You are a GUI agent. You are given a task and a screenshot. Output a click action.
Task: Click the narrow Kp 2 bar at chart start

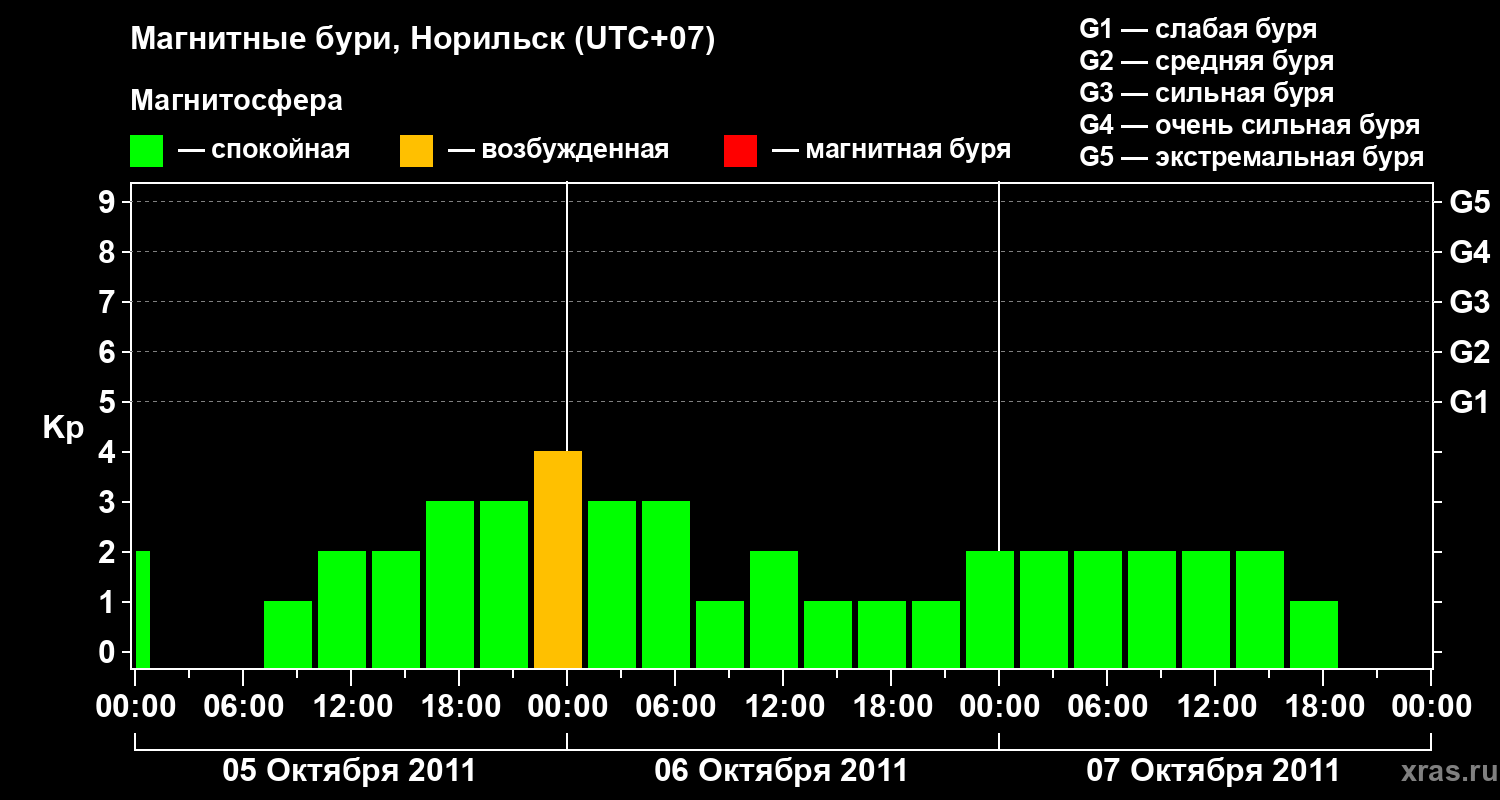click(142, 610)
